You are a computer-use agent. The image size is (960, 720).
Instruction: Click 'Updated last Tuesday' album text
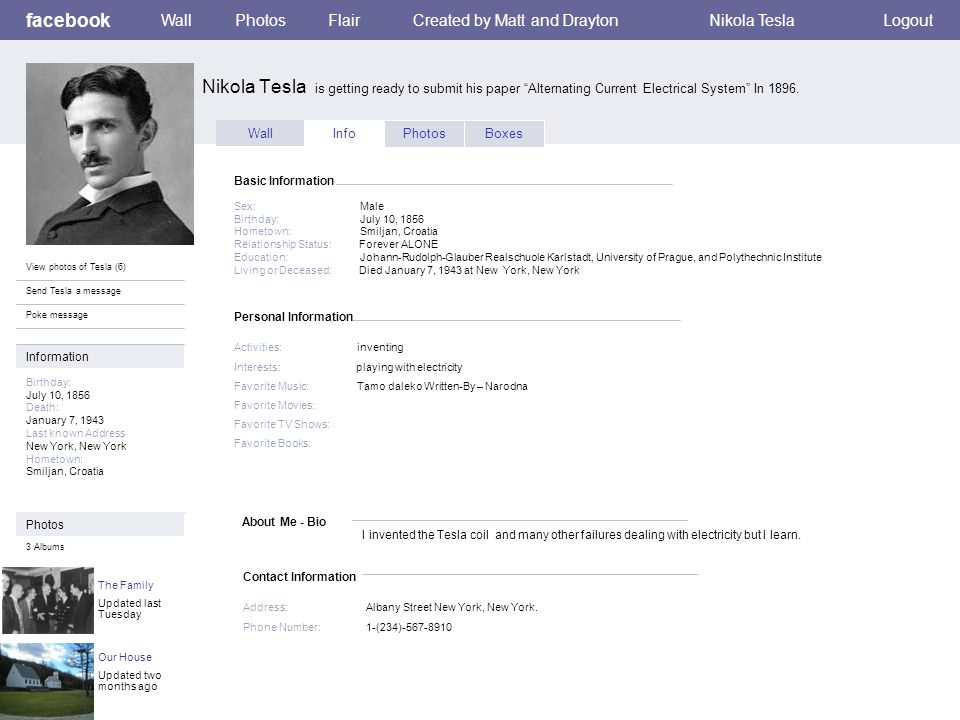pyautogui.click(x=129, y=609)
